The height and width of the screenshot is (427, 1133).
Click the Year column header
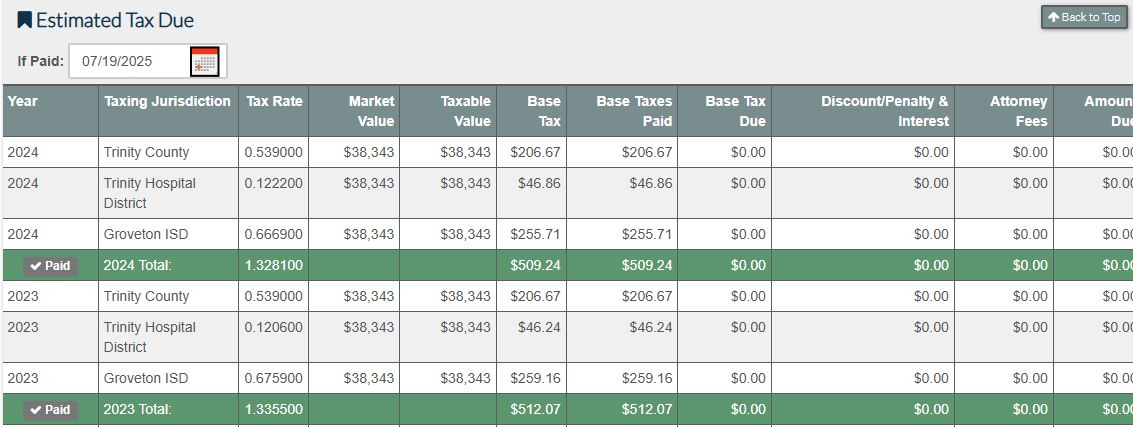pyautogui.click(x=23, y=101)
